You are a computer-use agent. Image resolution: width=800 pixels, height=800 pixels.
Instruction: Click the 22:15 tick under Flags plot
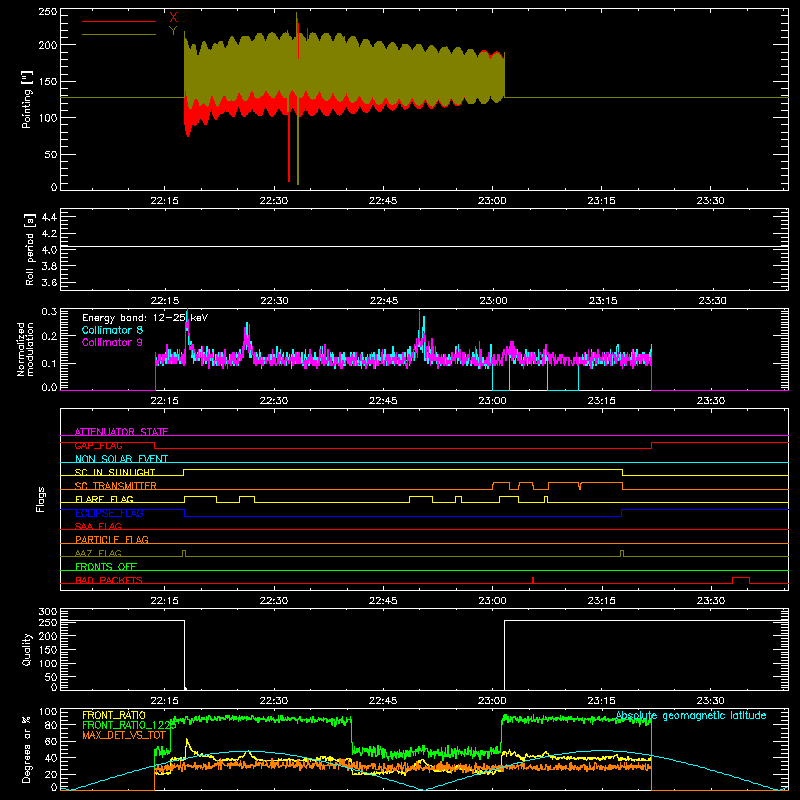pos(164,601)
